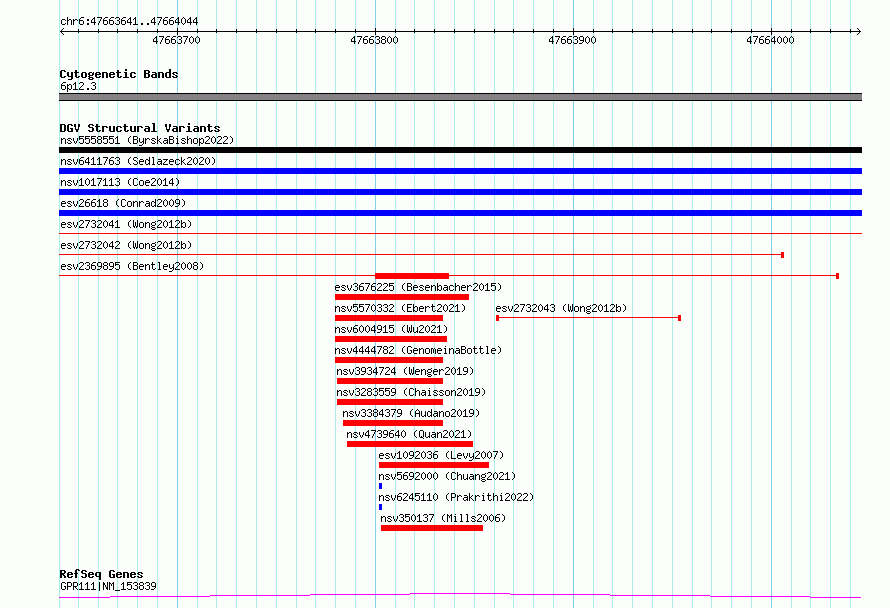The height and width of the screenshot is (608, 890).
Task: Select the small blue nsv6245110 Prakrithi2022 marker
Action: click(380, 507)
